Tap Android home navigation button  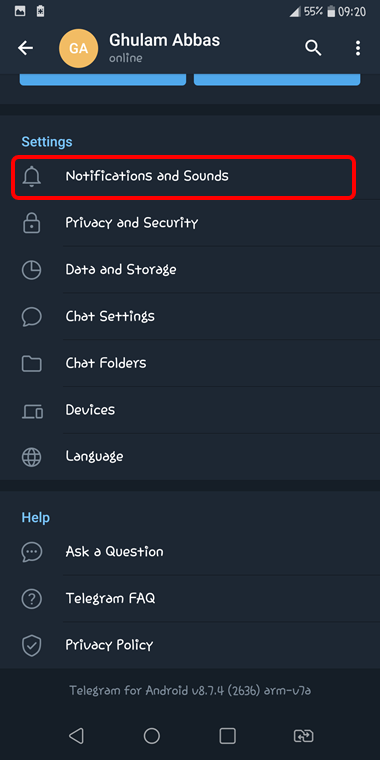pos(152,736)
